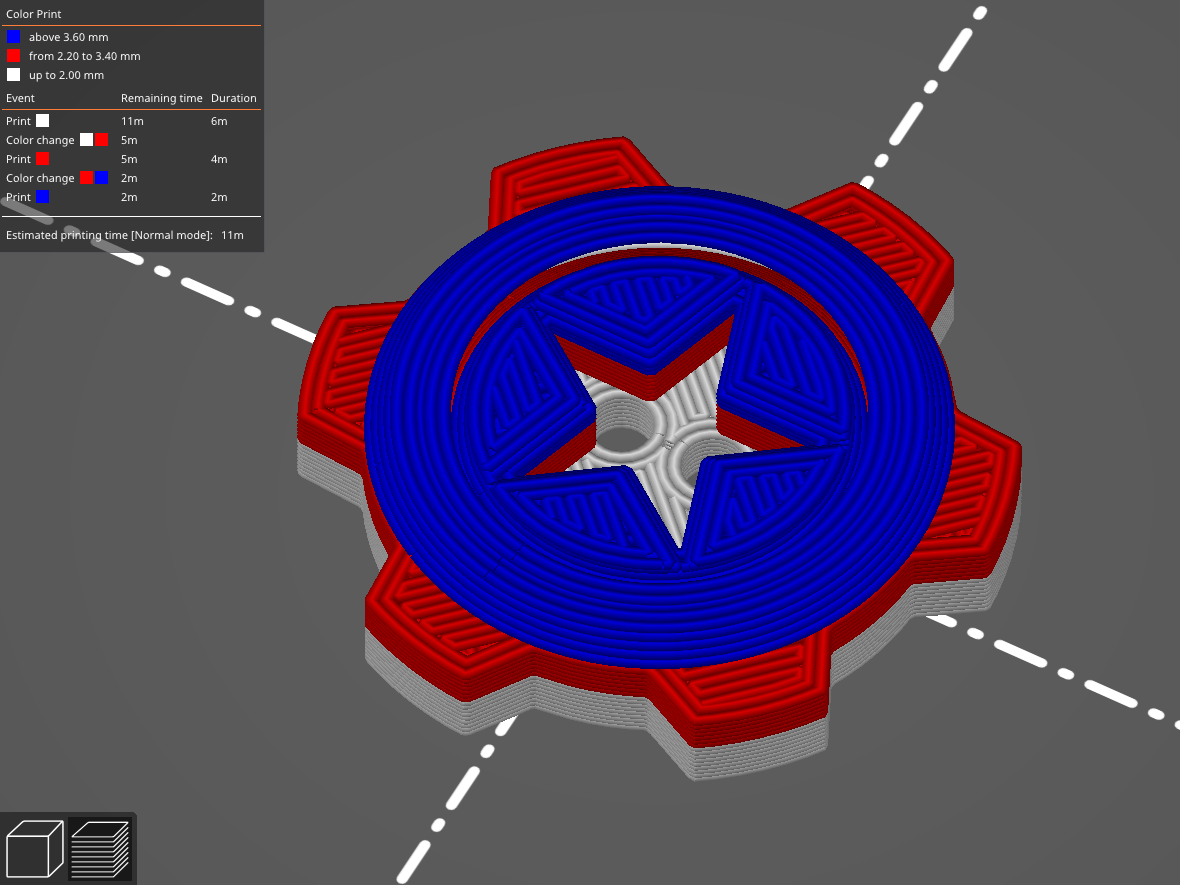Select white swatch in first Print row
Screen dimensions: 1180x885
click(x=43, y=120)
